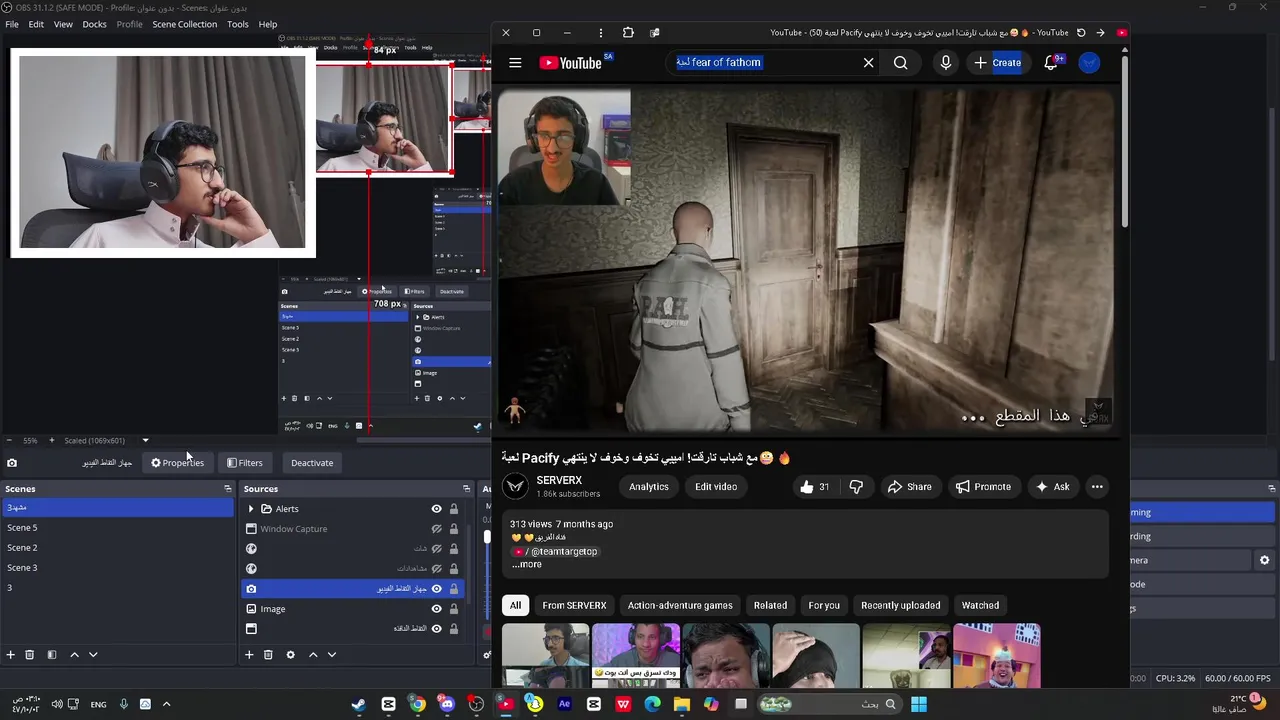This screenshot has height=720, width=1280.
Task: Remove selected scene with trash icon
Action: click(x=30, y=655)
